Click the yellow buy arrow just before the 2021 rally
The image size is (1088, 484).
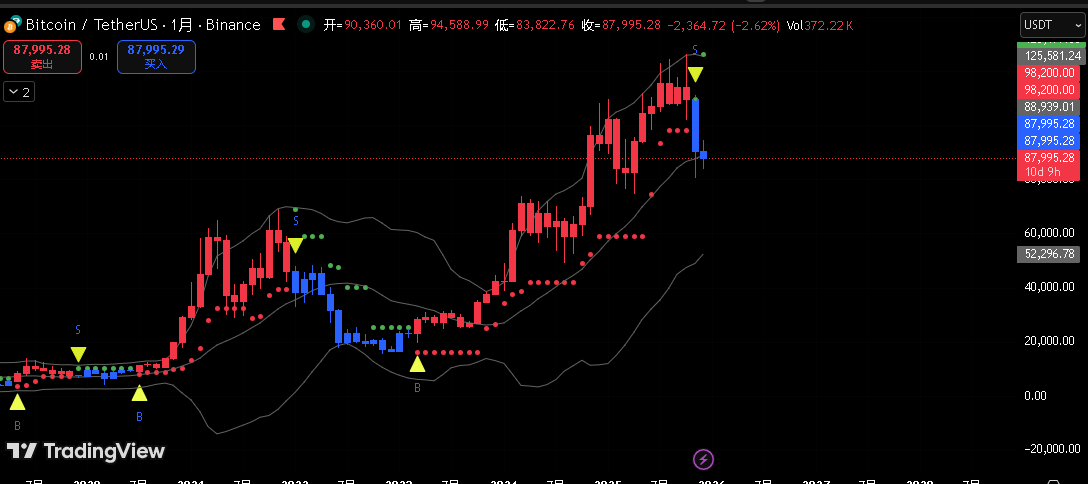click(x=139, y=393)
